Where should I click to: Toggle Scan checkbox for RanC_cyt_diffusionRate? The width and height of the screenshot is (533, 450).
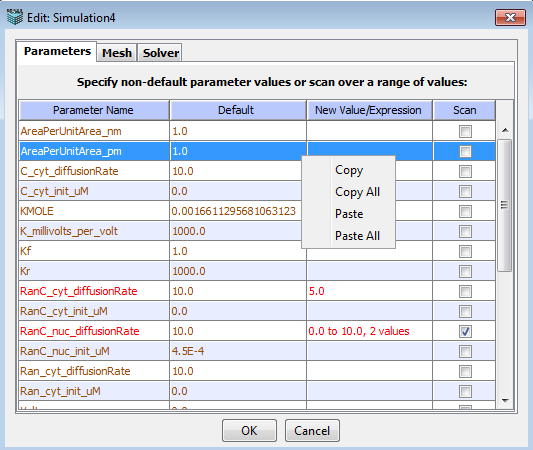[x=465, y=291]
